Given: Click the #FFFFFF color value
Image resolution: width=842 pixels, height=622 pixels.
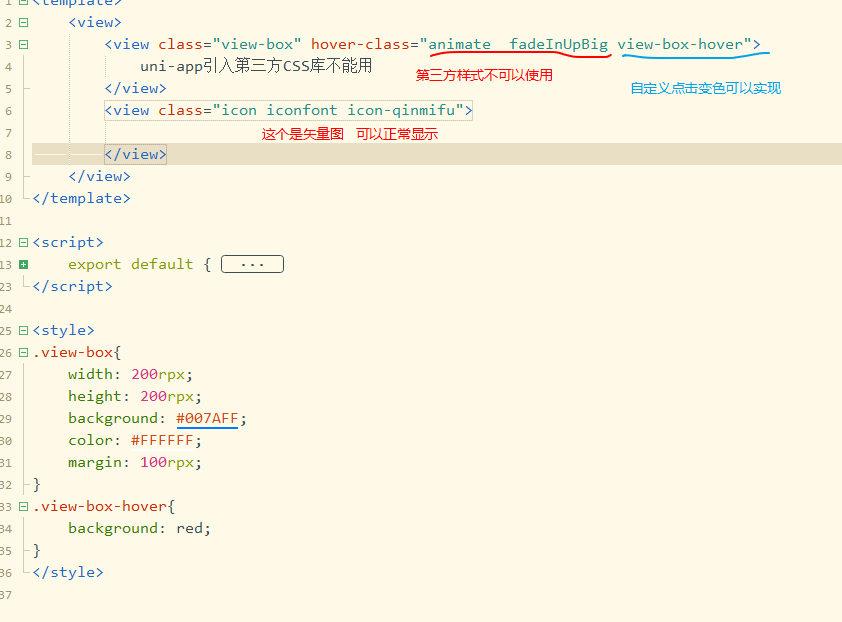Looking at the screenshot, I should [162, 440].
